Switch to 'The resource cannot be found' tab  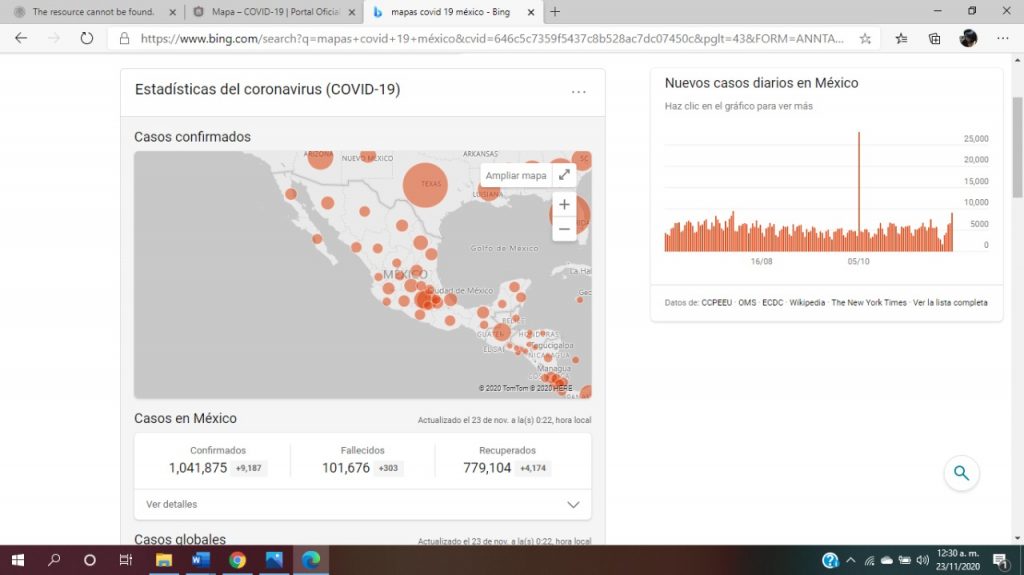[93, 12]
